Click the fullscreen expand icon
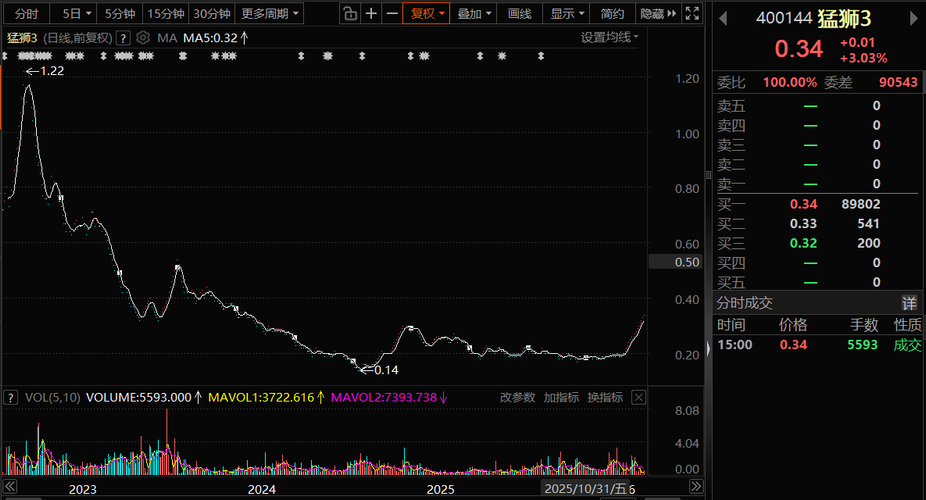 coord(692,14)
